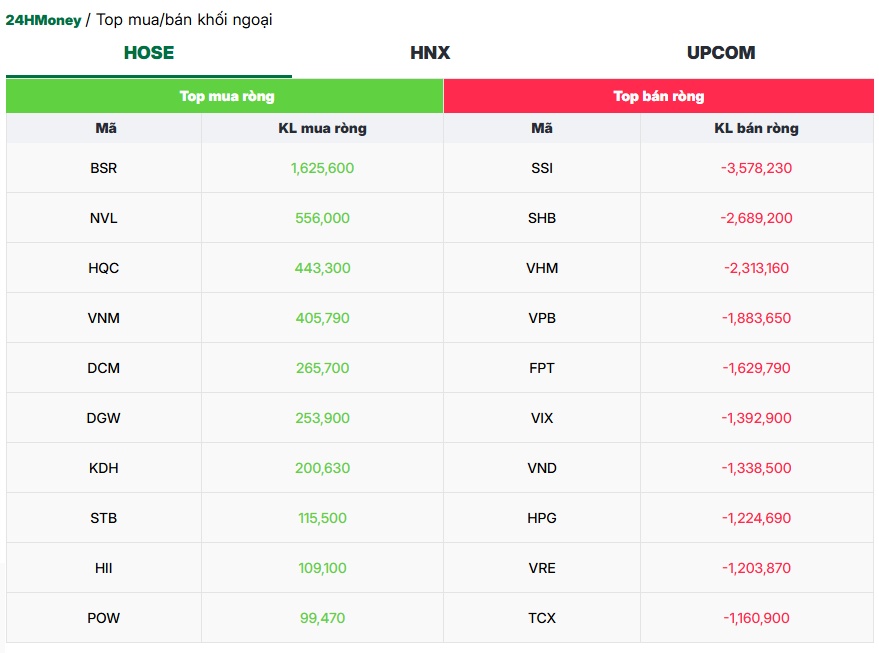Click POW net buy volume 99,470
This screenshot has height=653, width=879.
pyautogui.click(x=322, y=618)
